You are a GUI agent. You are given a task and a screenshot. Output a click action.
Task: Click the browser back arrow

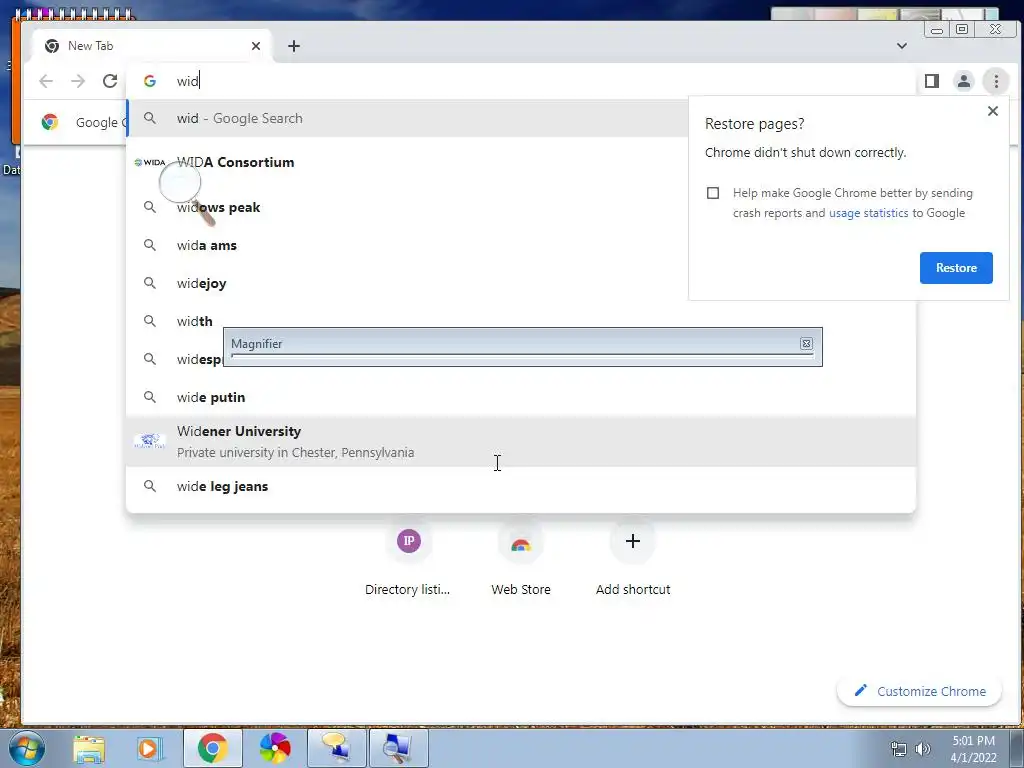click(x=46, y=81)
